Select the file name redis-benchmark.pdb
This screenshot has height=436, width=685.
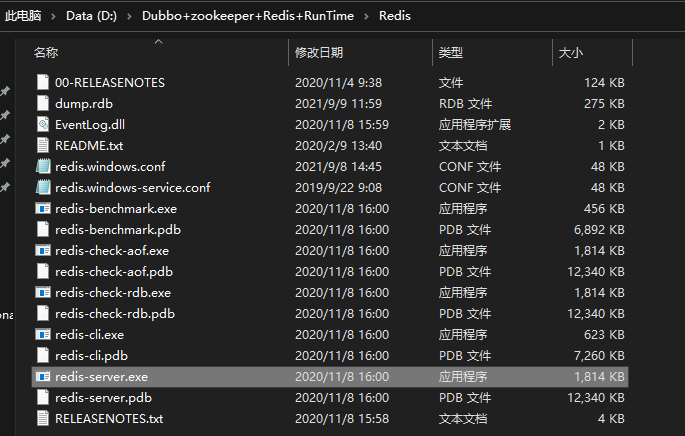tap(118, 230)
